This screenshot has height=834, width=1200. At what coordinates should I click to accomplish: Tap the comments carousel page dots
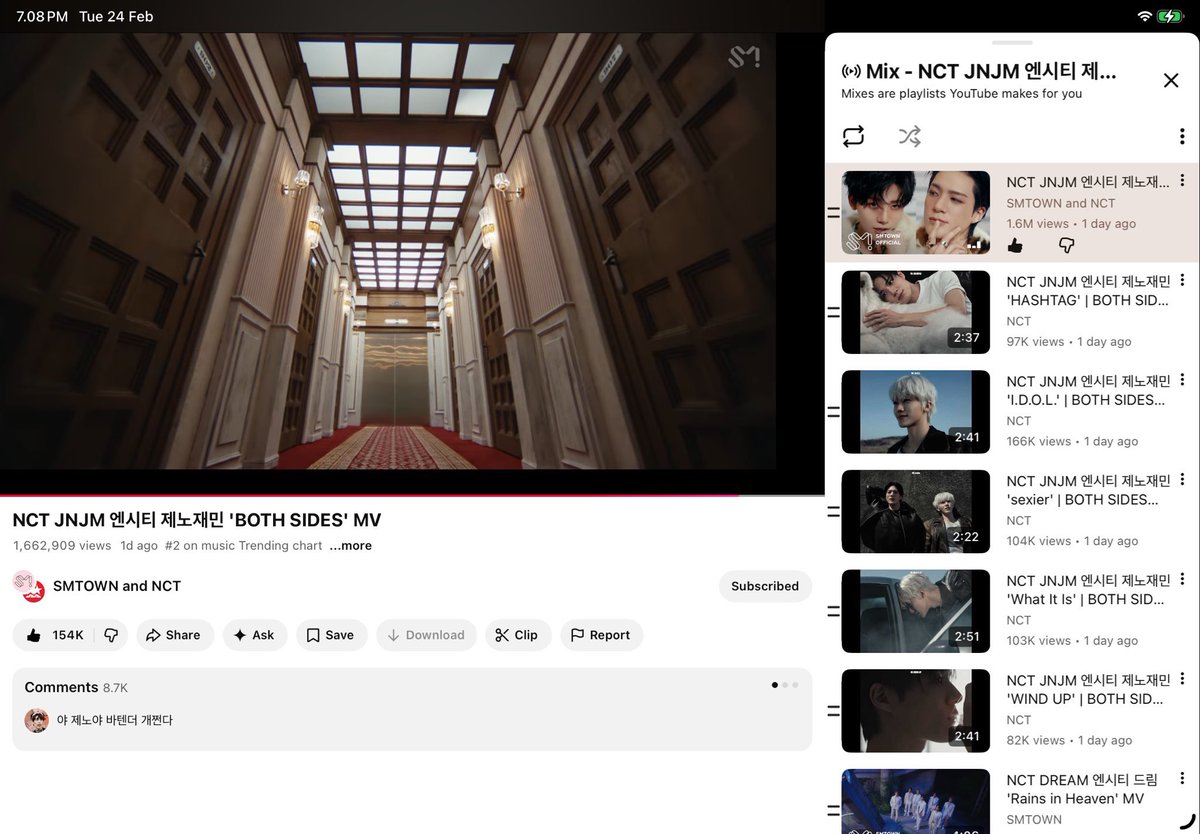pos(785,685)
